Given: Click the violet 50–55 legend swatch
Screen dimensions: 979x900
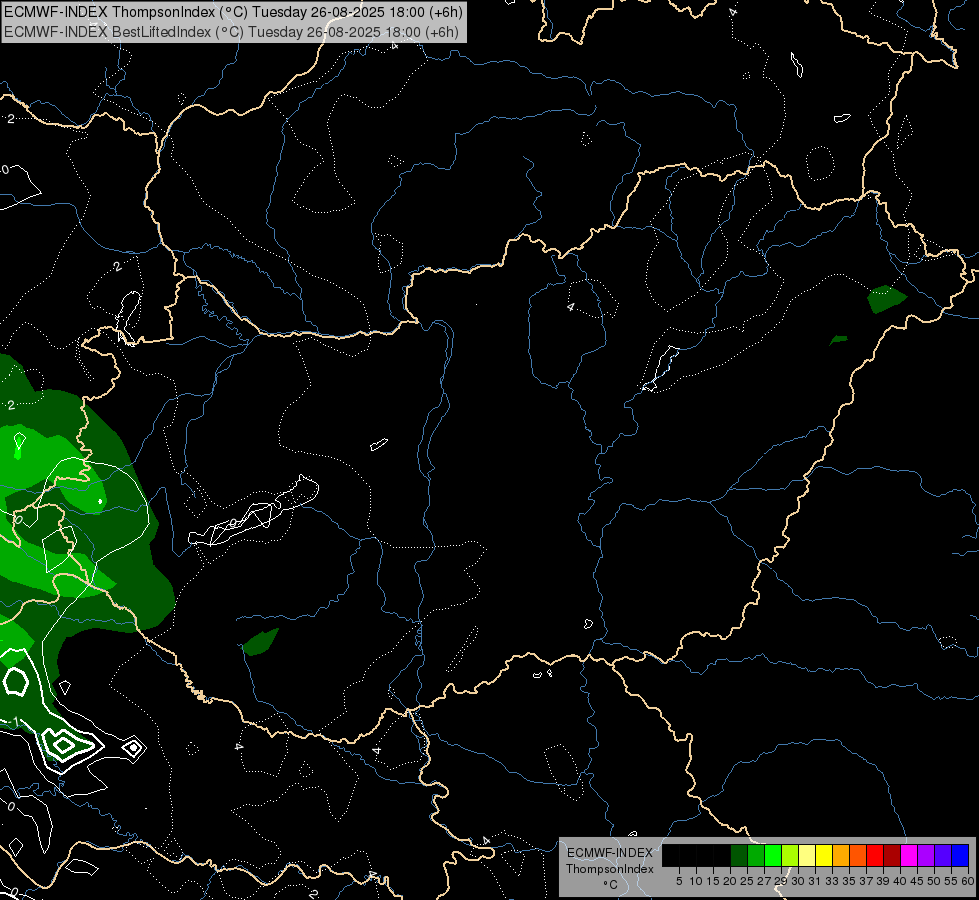Looking at the screenshot, I should [943, 855].
